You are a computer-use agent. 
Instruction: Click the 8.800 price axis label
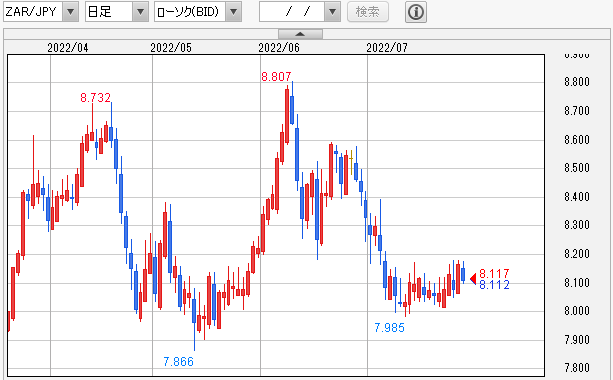pos(577,82)
